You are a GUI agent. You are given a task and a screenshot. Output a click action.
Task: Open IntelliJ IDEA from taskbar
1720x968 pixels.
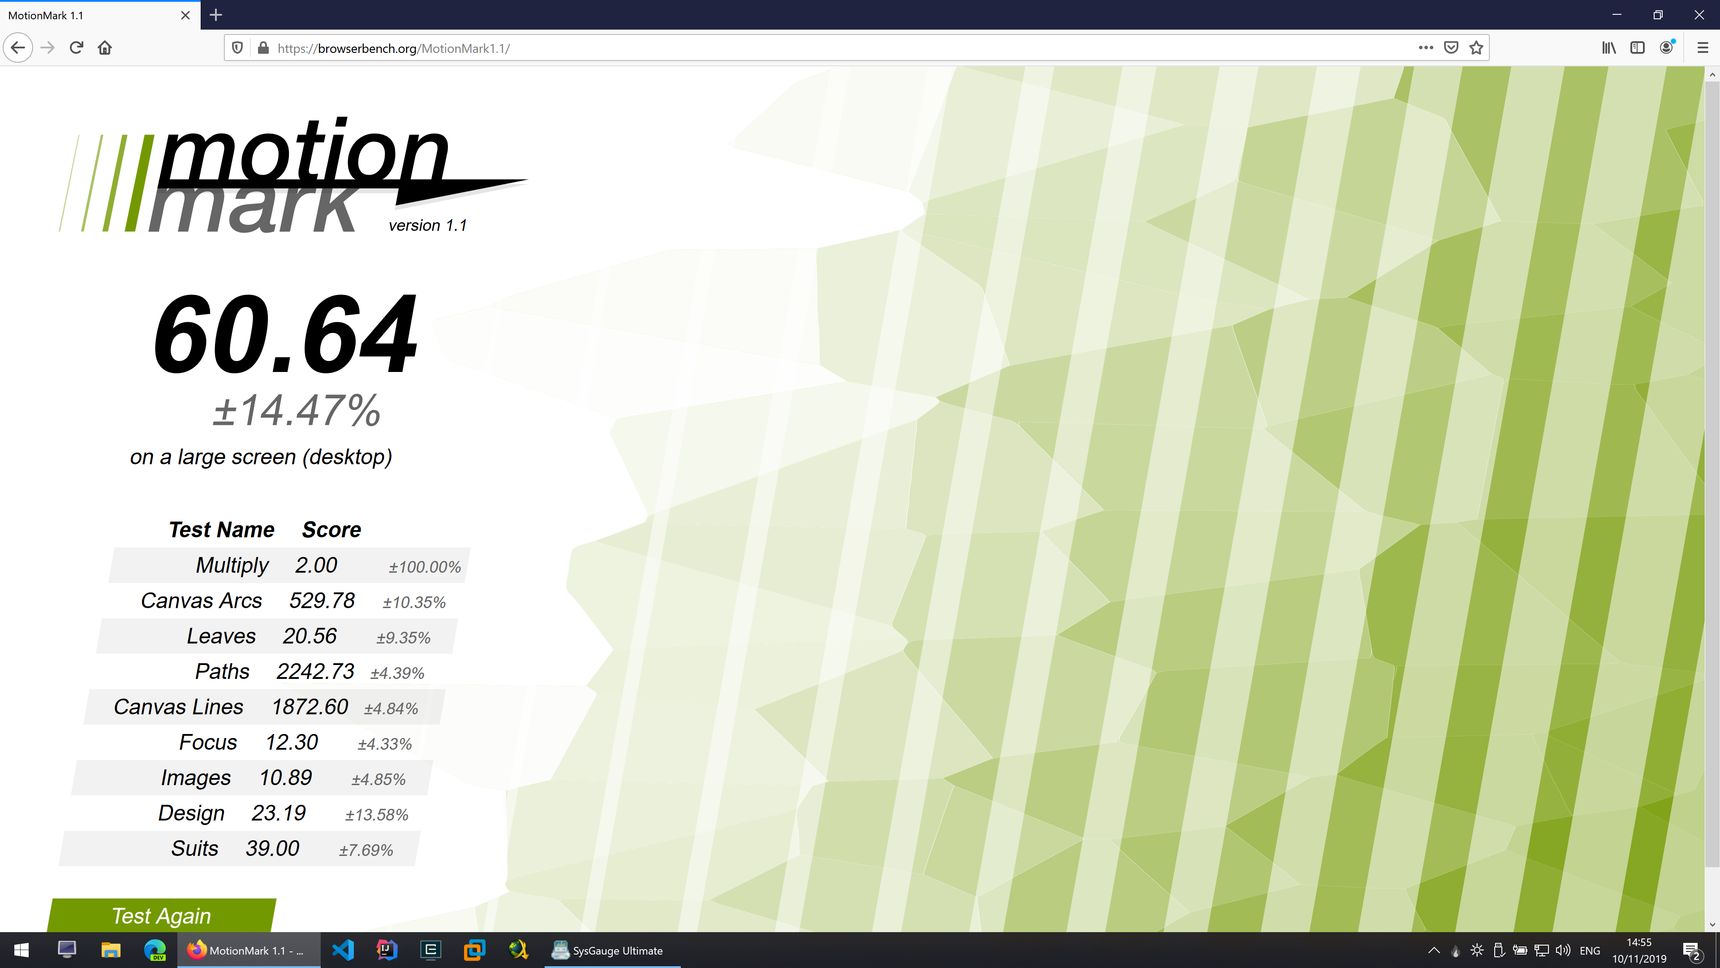(x=387, y=950)
